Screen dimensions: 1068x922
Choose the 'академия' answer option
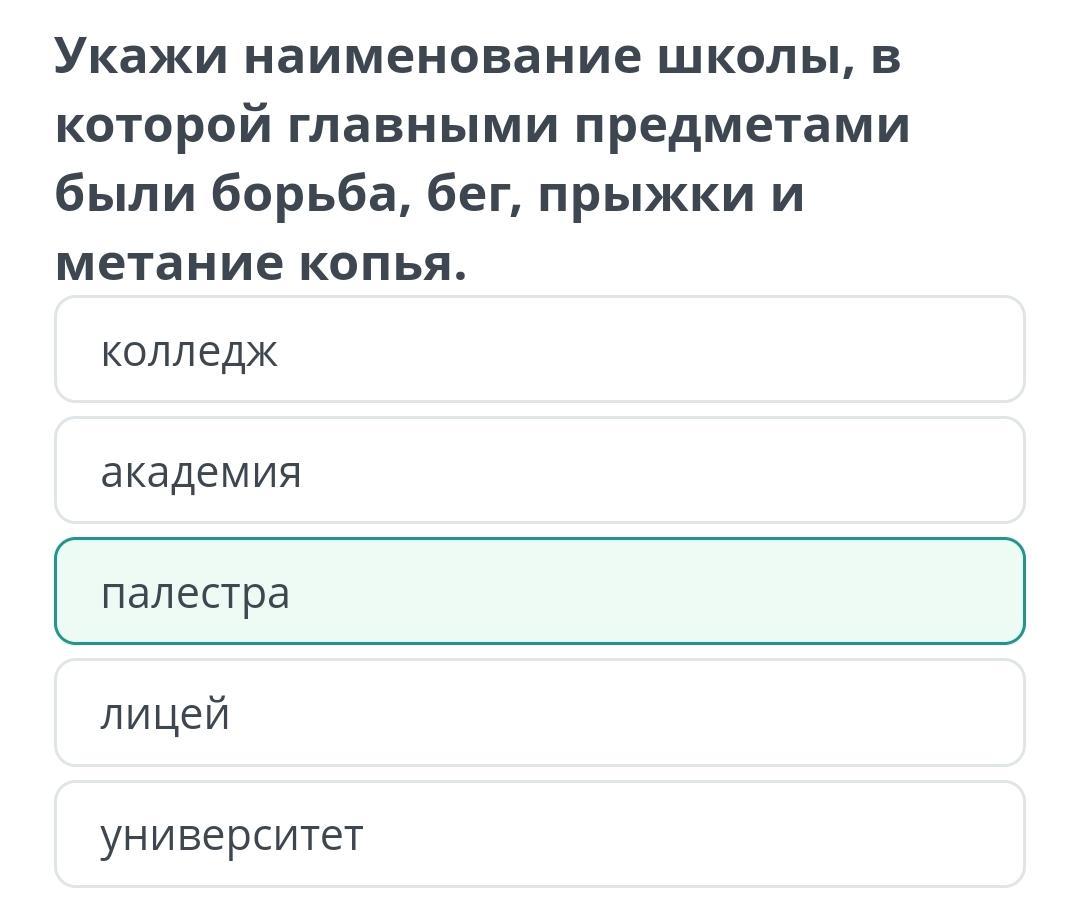click(539, 471)
